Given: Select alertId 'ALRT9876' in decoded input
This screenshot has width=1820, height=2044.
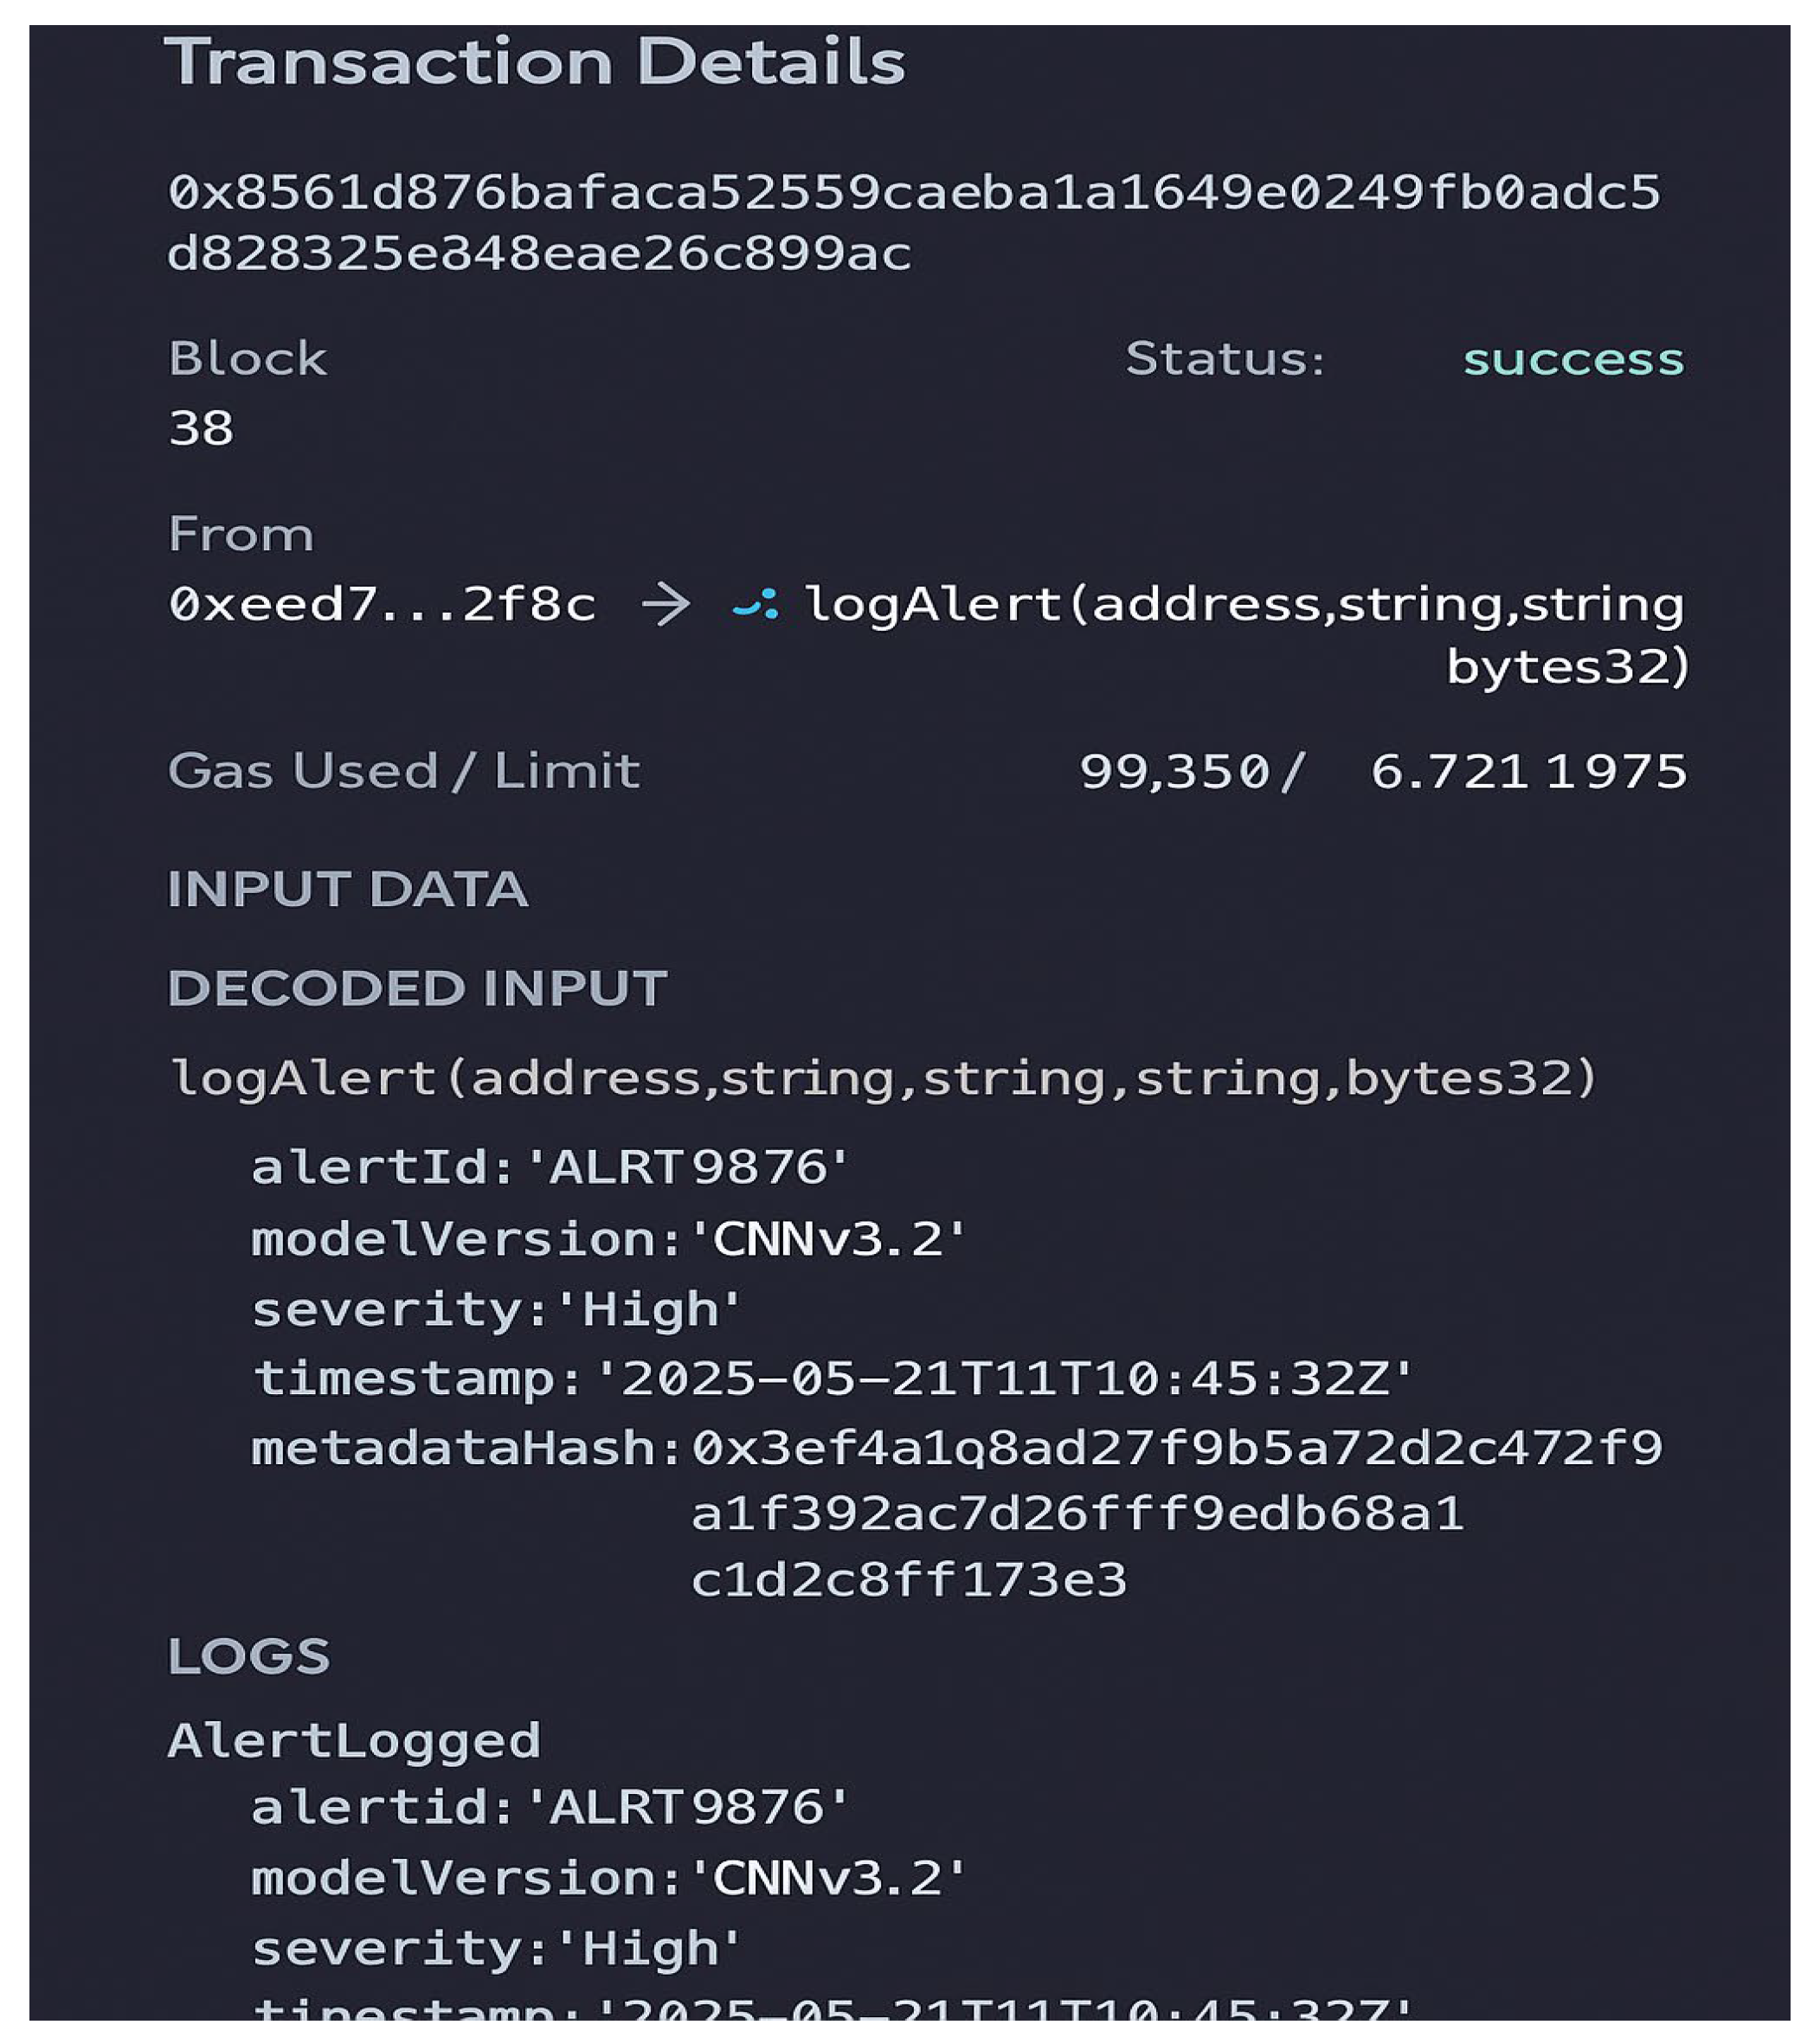Looking at the screenshot, I should pyautogui.click(x=686, y=1167).
